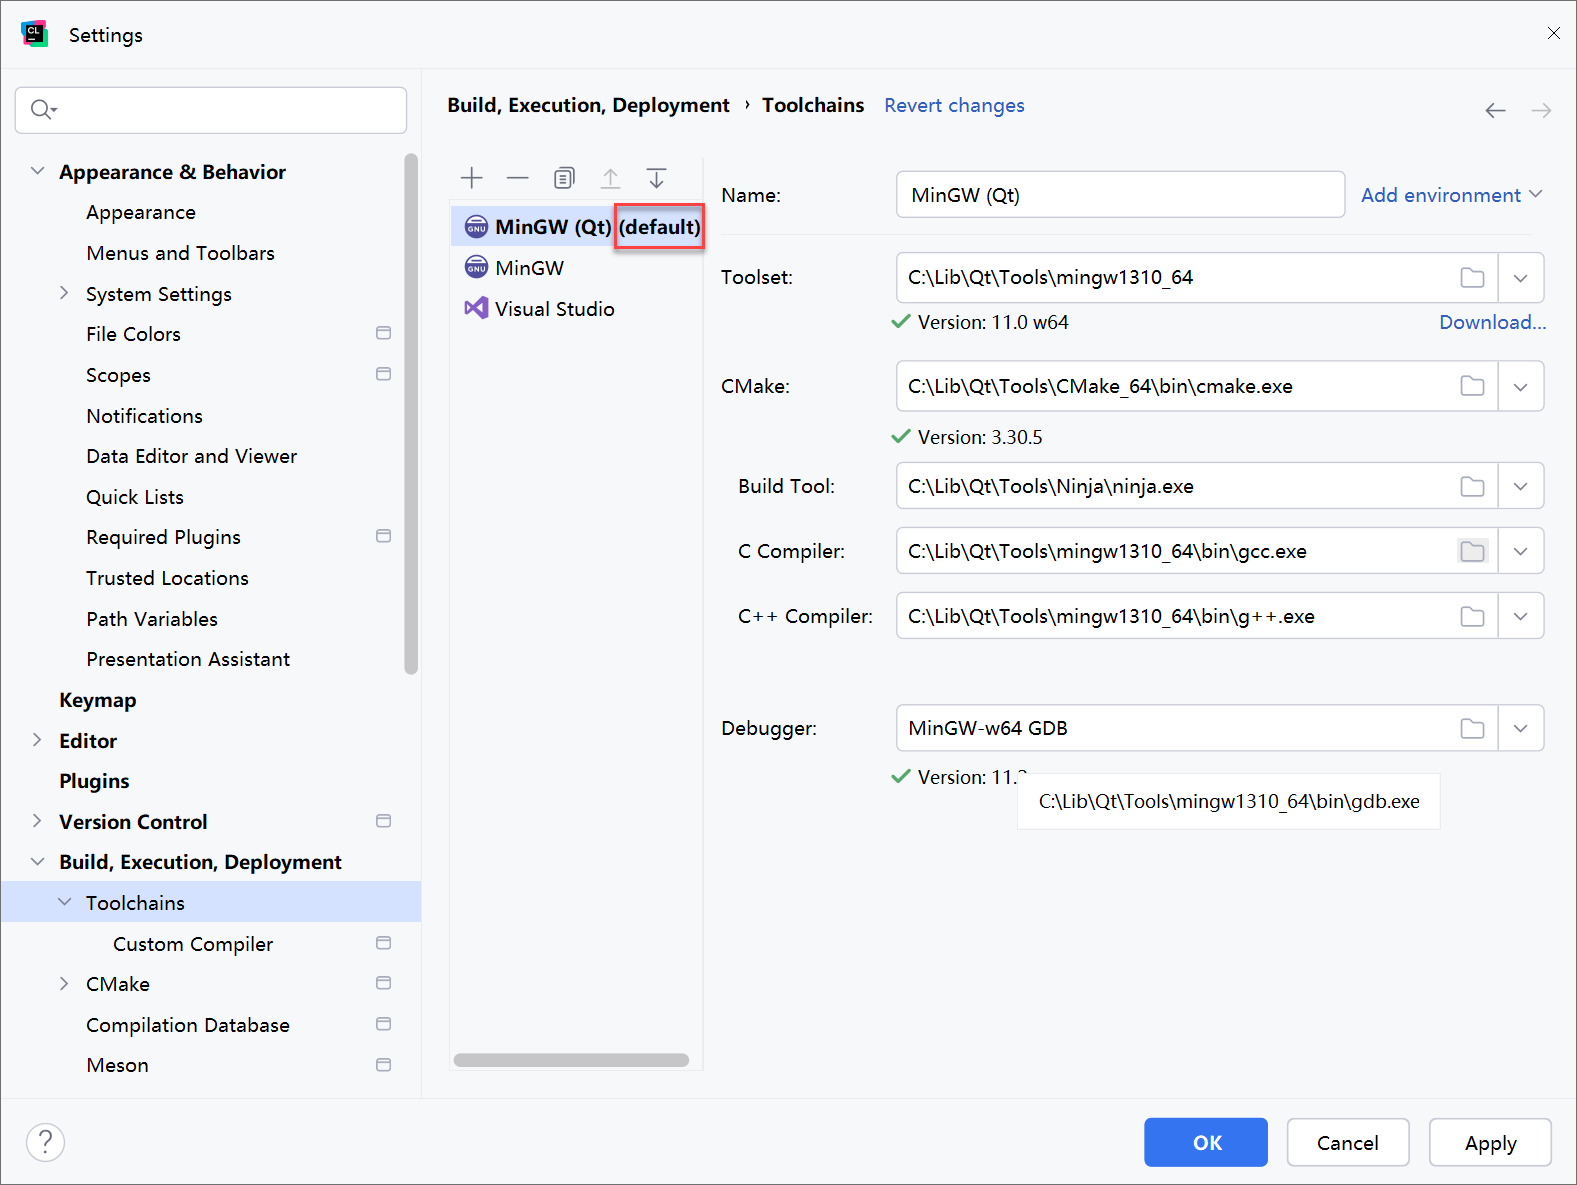1577x1185 pixels.
Task: Navigate forward in settings history
Action: point(1541,110)
